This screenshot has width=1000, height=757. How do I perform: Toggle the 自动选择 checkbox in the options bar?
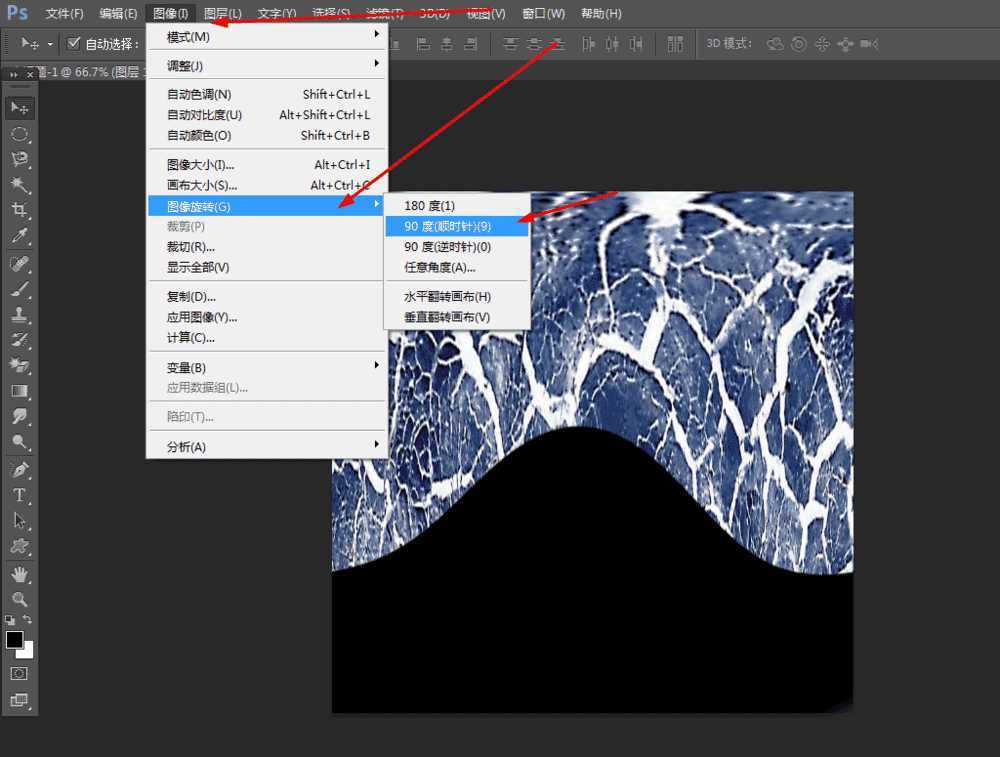tap(74, 43)
